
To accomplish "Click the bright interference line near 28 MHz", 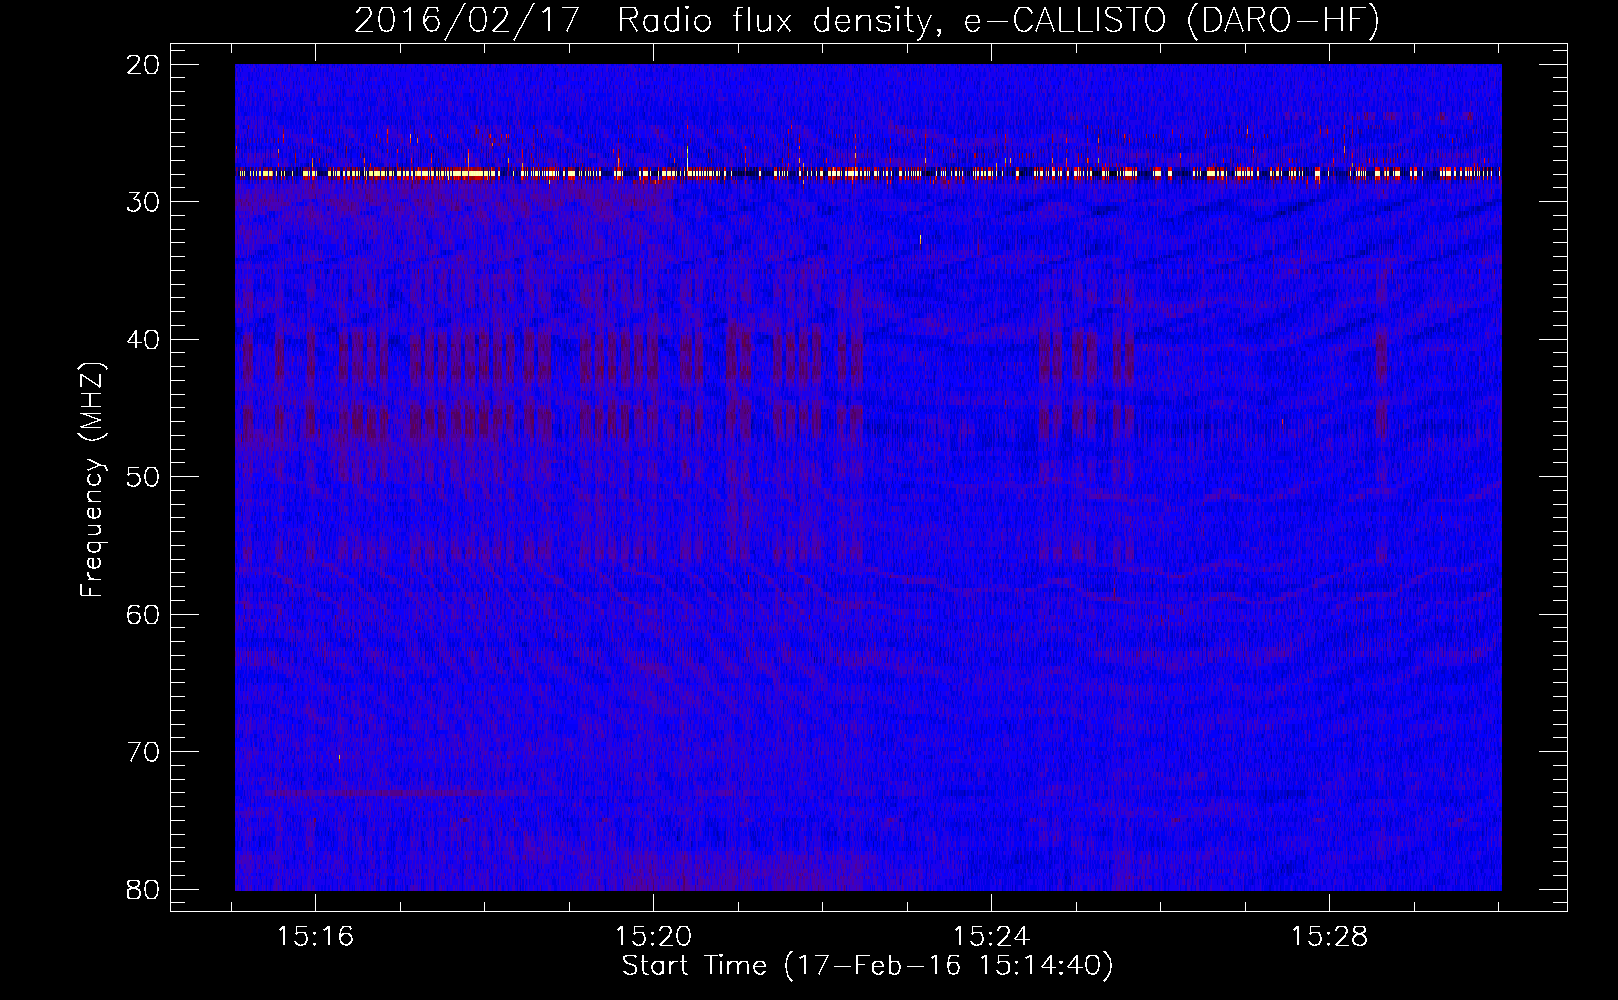I will tap(868, 173).
